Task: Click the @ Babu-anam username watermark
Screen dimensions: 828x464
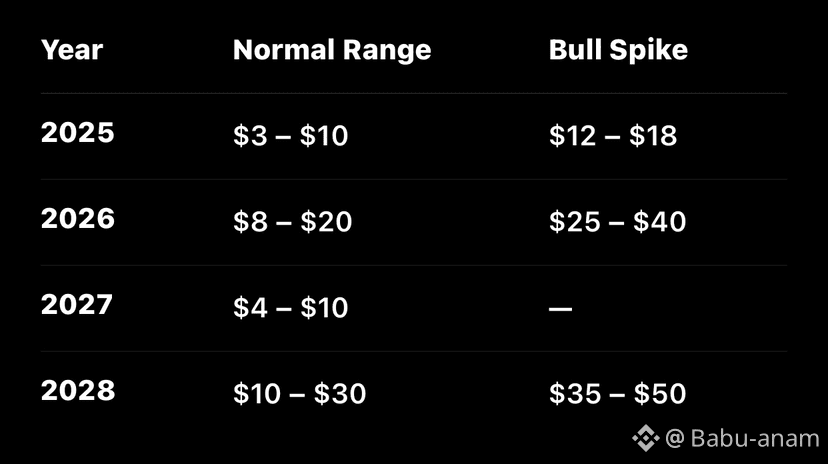Action: tap(742, 438)
